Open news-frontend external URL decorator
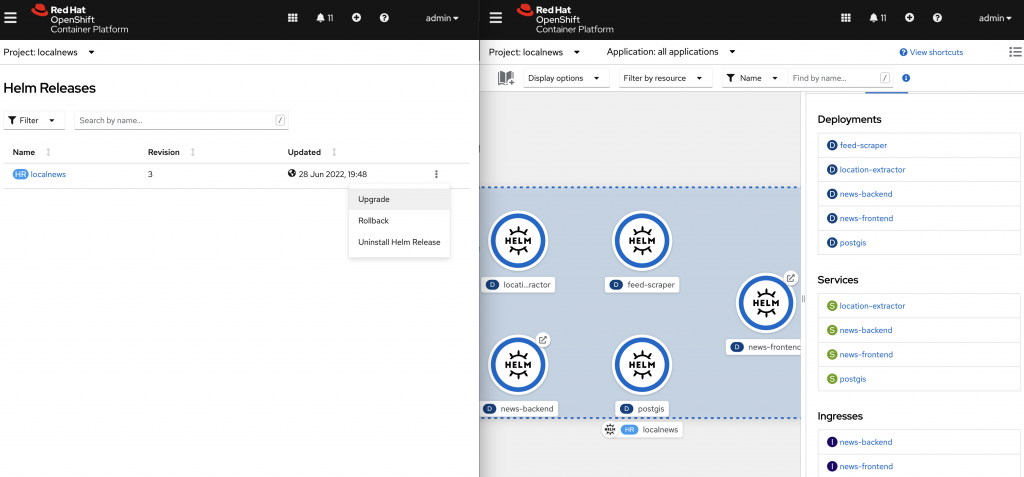Screen dimensions: 1024x477 [x=790, y=278]
